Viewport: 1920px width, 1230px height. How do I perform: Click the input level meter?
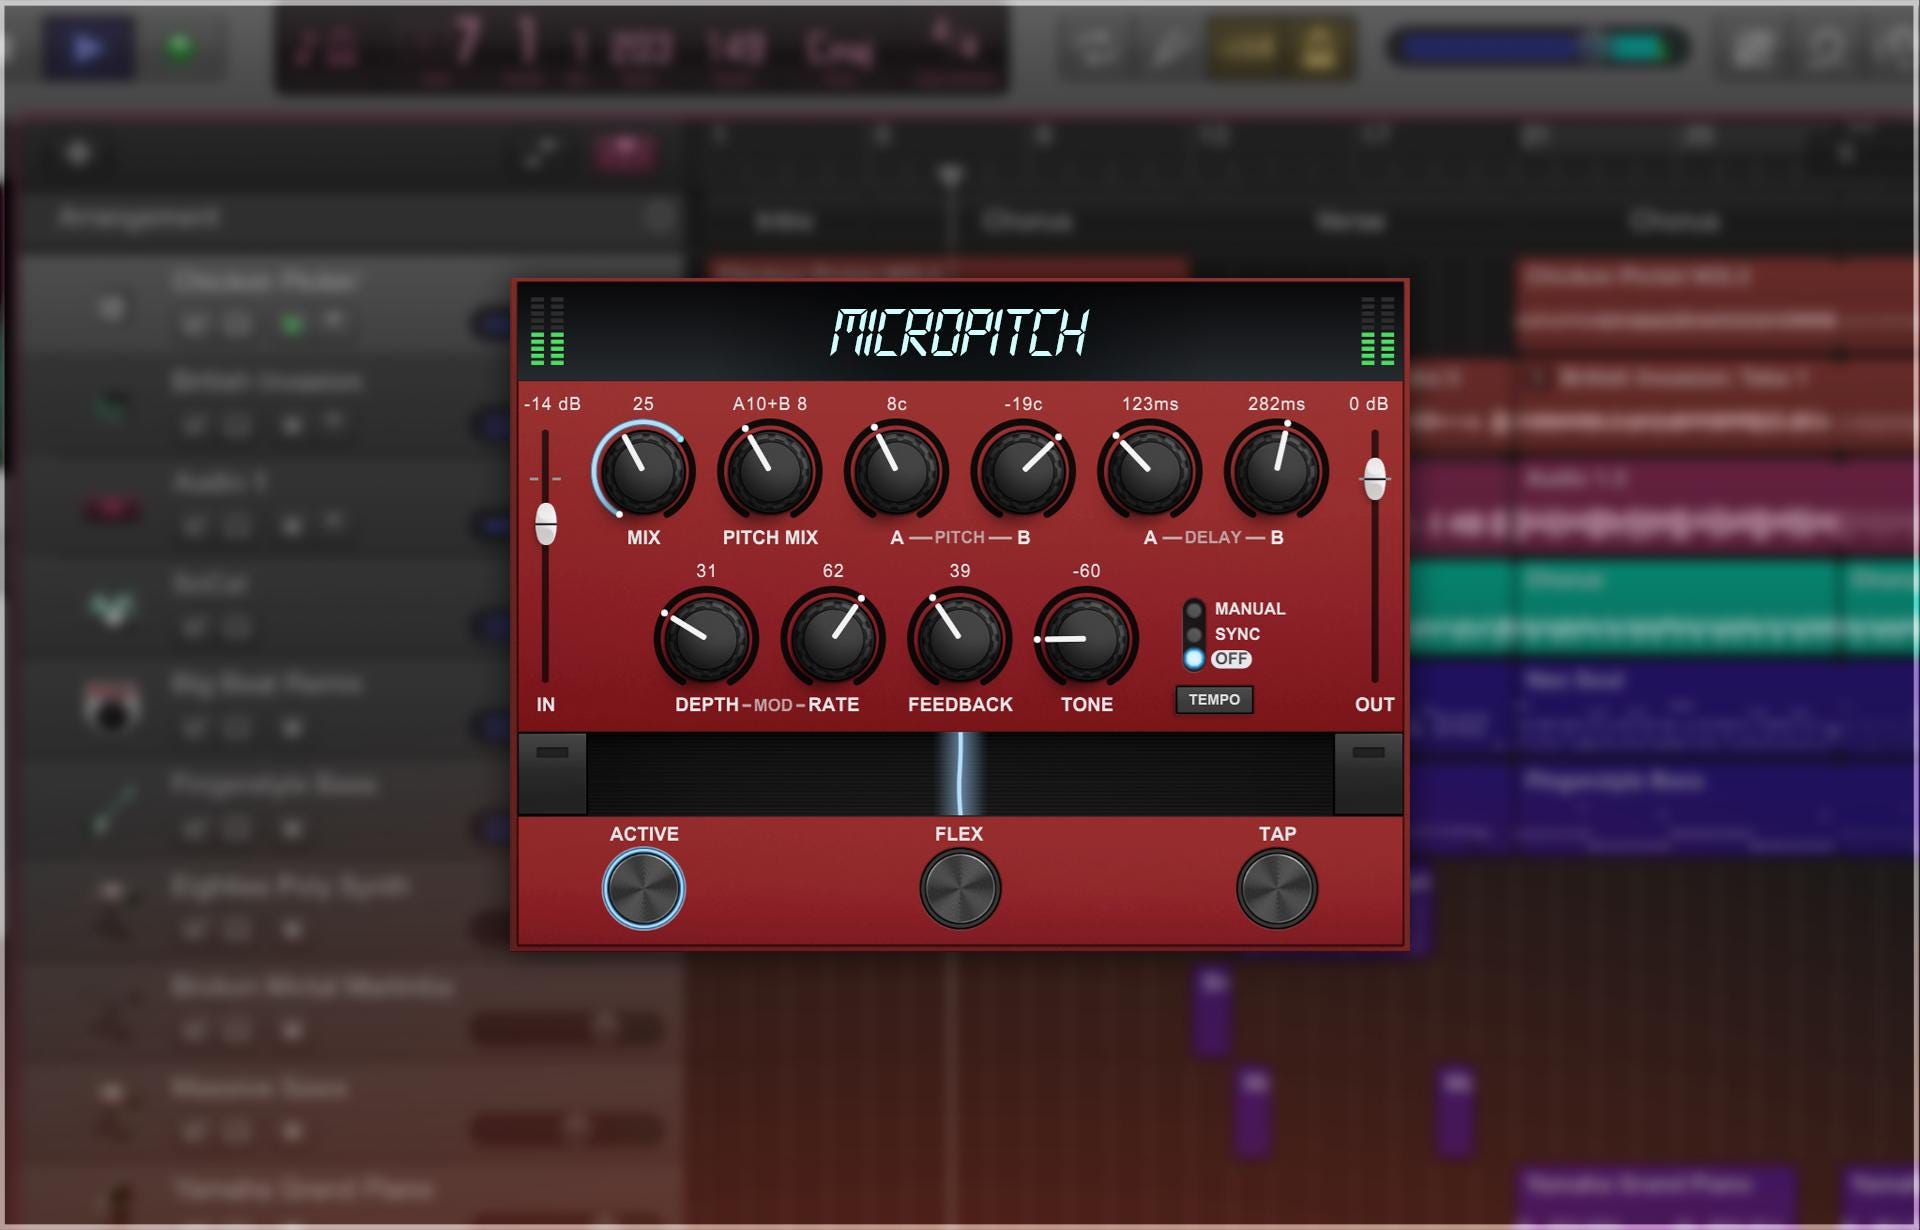pyautogui.click(x=547, y=330)
